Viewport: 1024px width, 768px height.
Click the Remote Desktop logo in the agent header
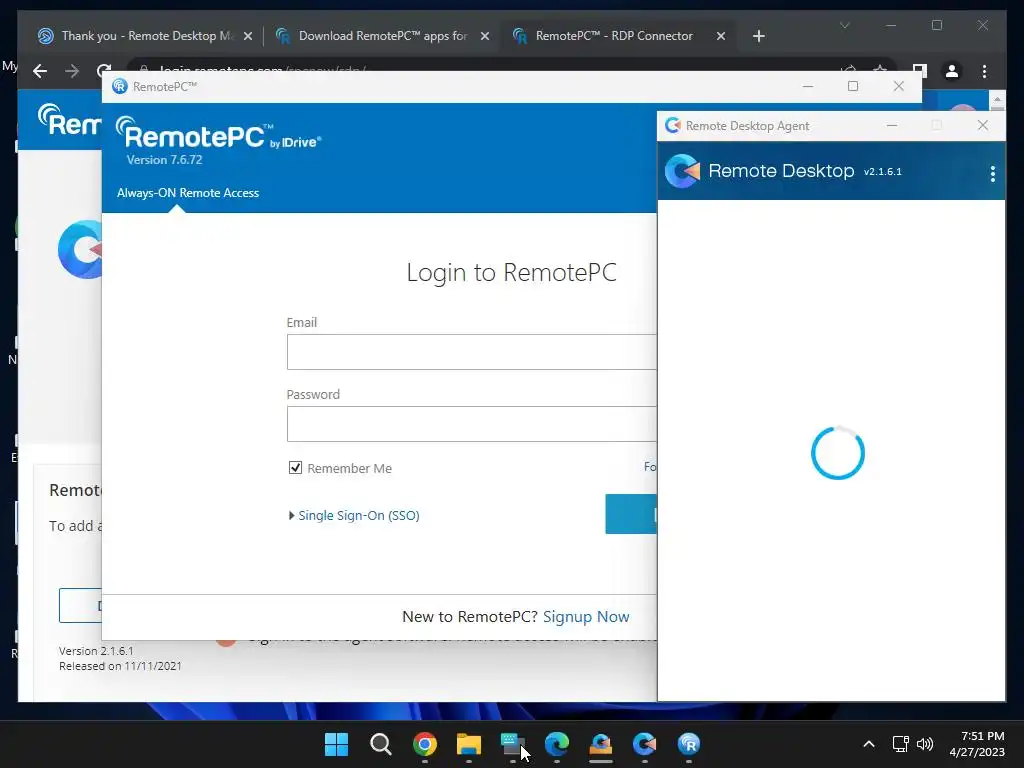pyautogui.click(x=682, y=171)
